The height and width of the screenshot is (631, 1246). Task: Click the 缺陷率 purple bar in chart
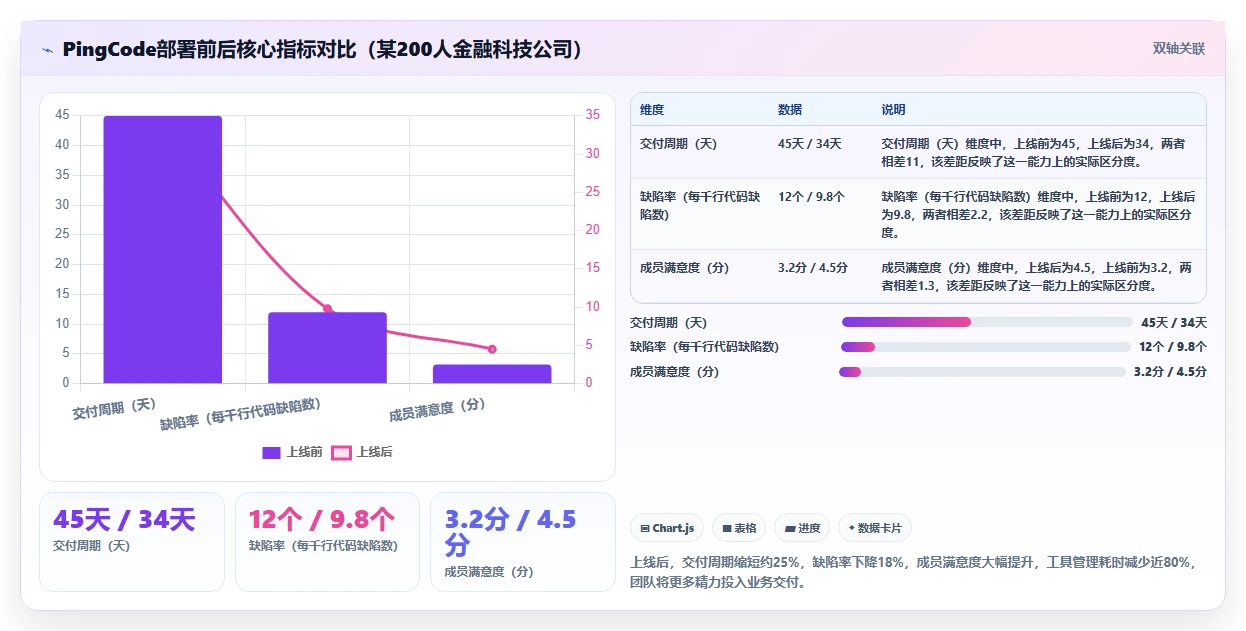pos(327,348)
